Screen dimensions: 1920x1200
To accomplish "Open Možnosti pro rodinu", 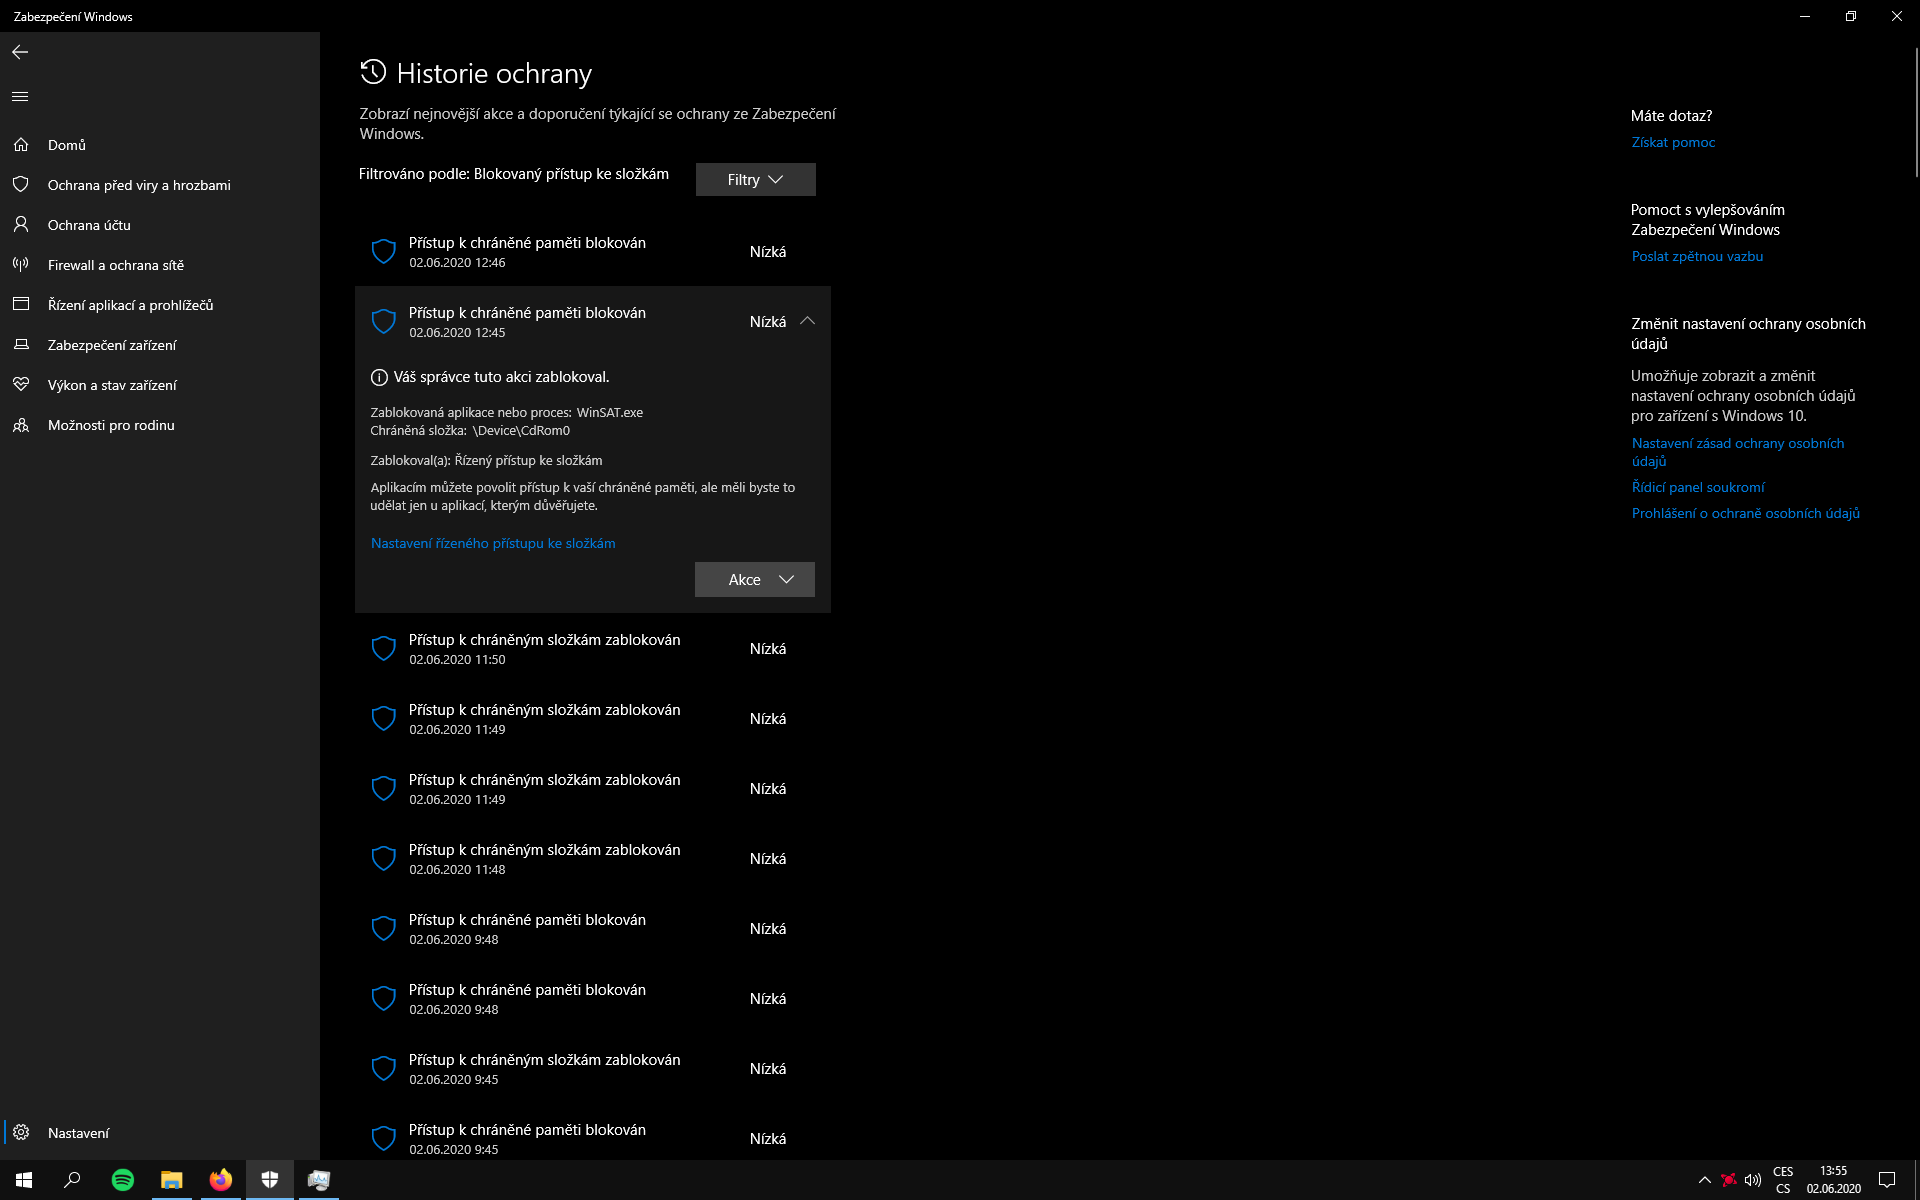I will [x=111, y=425].
